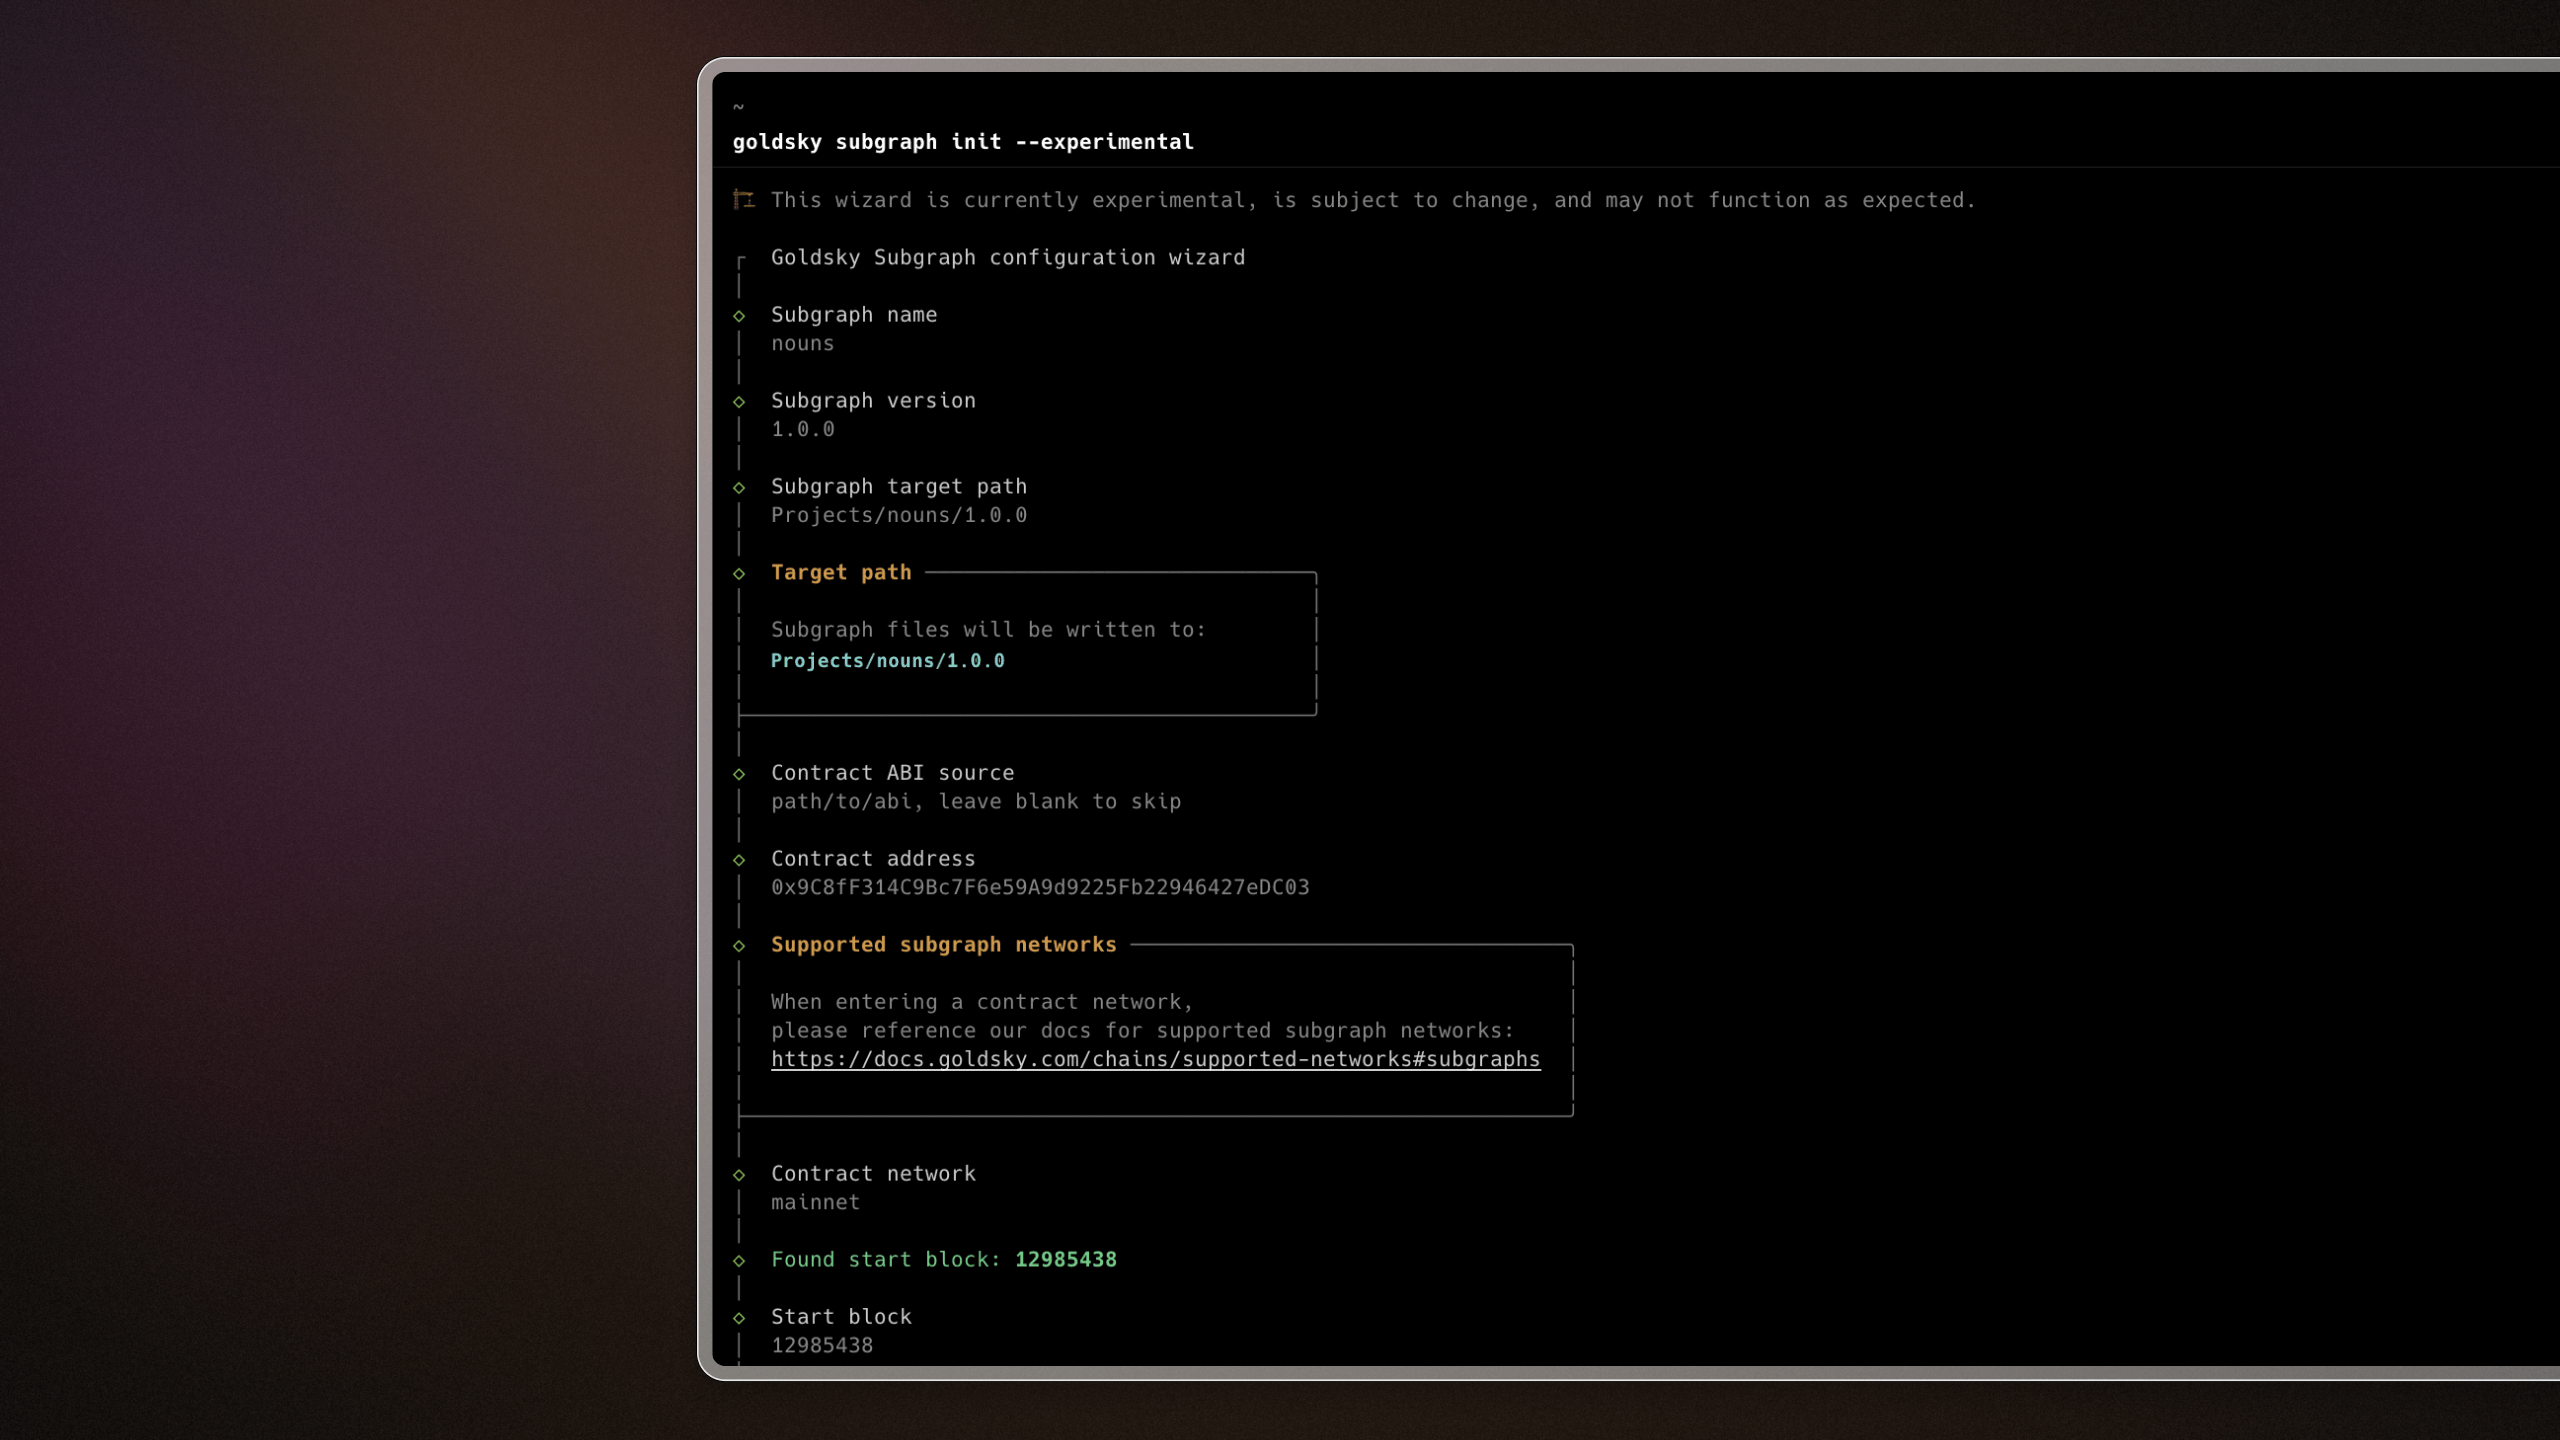Click the diamond marker beside Supported subgraph networks

coord(739,946)
